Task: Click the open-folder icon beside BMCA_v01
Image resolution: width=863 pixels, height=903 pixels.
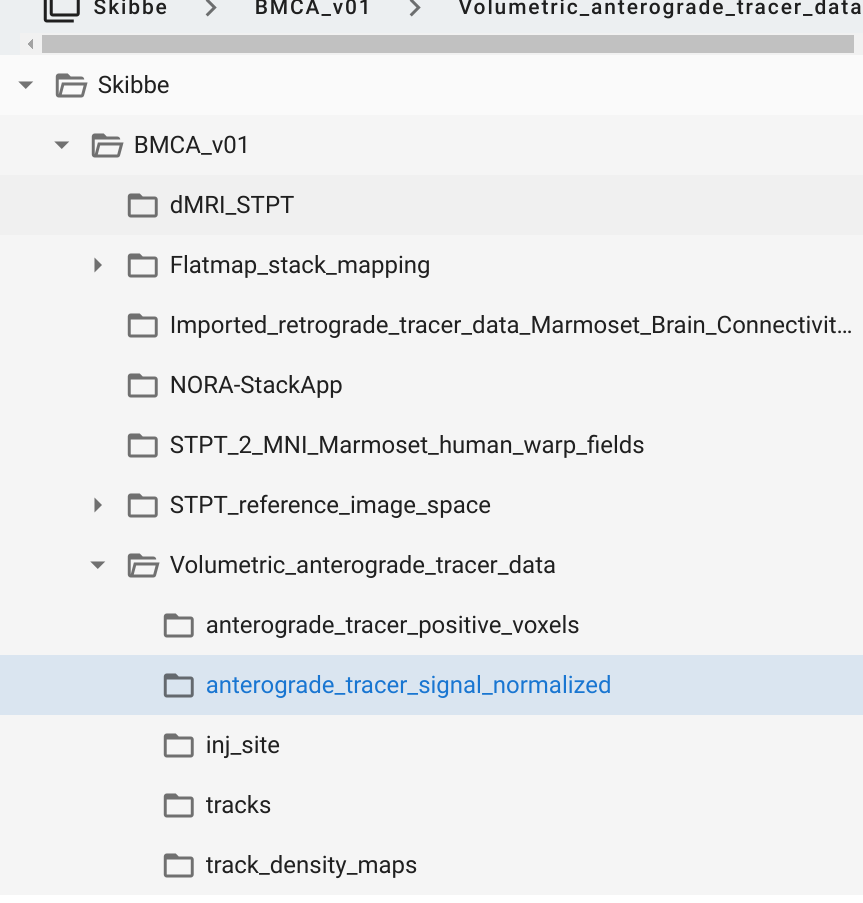Action: [x=107, y=145]
